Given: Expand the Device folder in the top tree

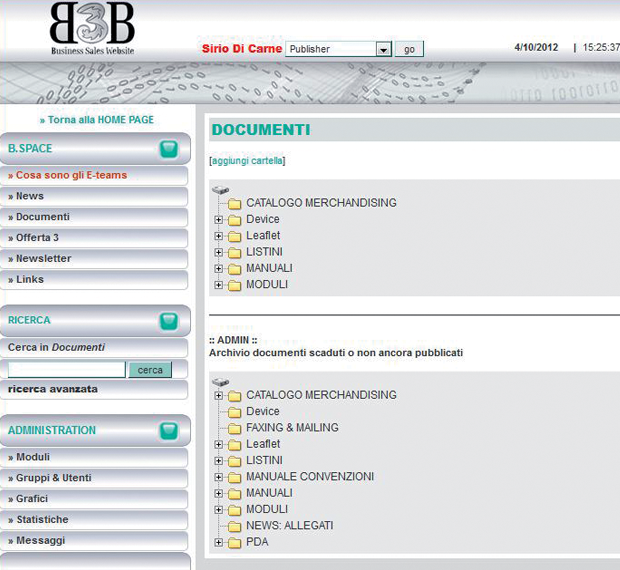Looking at the screenshot, I should click(219, 220).
